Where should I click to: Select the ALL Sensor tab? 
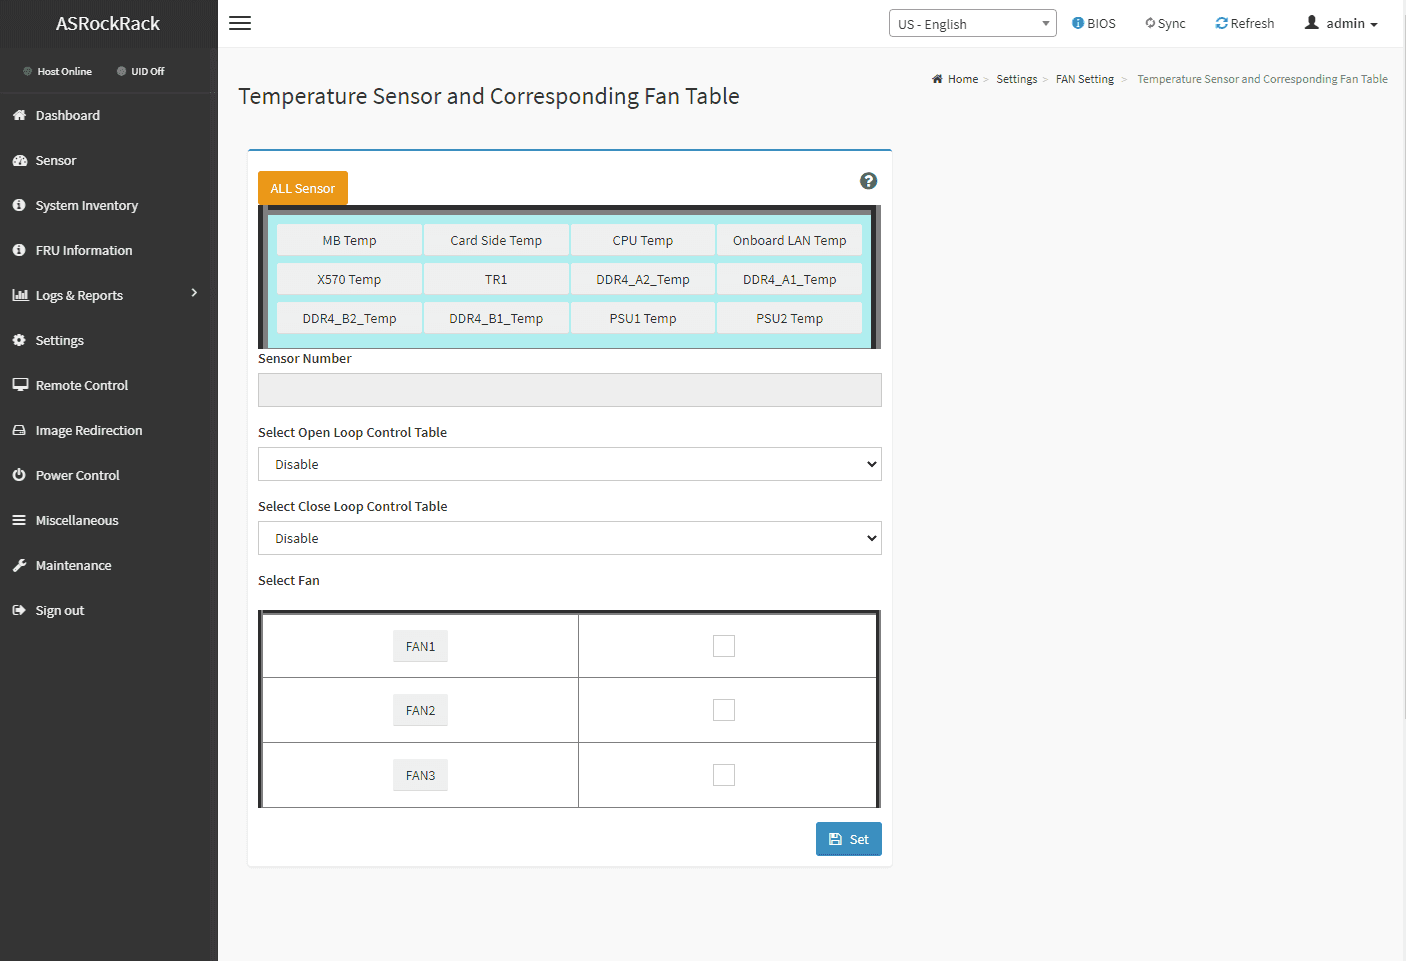coord(302,188)
